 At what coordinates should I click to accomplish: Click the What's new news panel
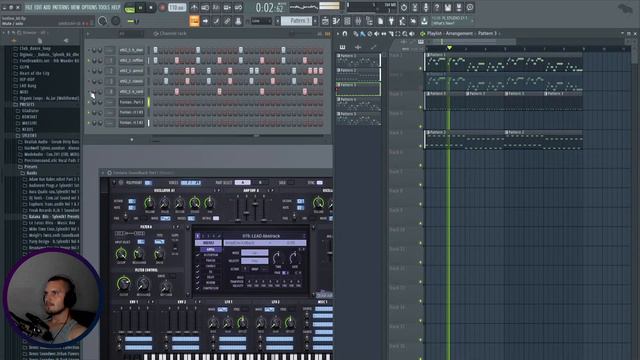[x=452, y=21]
